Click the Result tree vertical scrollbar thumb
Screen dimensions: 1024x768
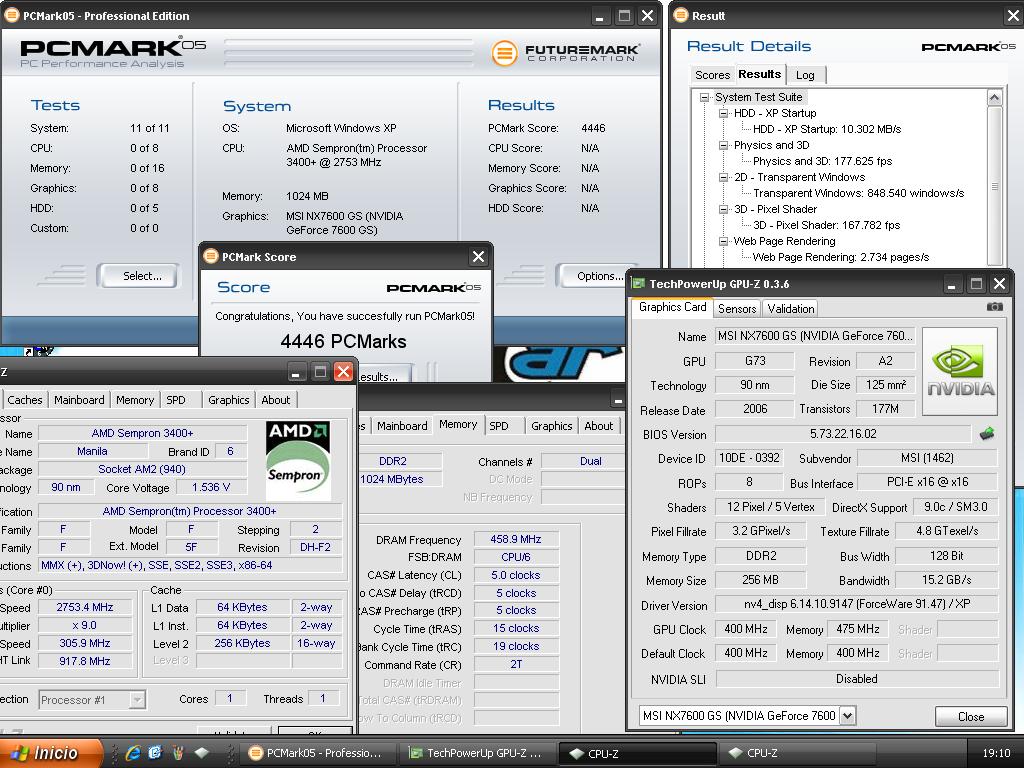point(994,186)
